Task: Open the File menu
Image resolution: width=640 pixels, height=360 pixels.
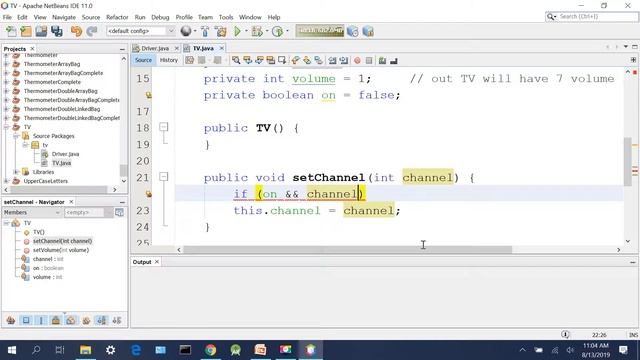Action: 7,17
